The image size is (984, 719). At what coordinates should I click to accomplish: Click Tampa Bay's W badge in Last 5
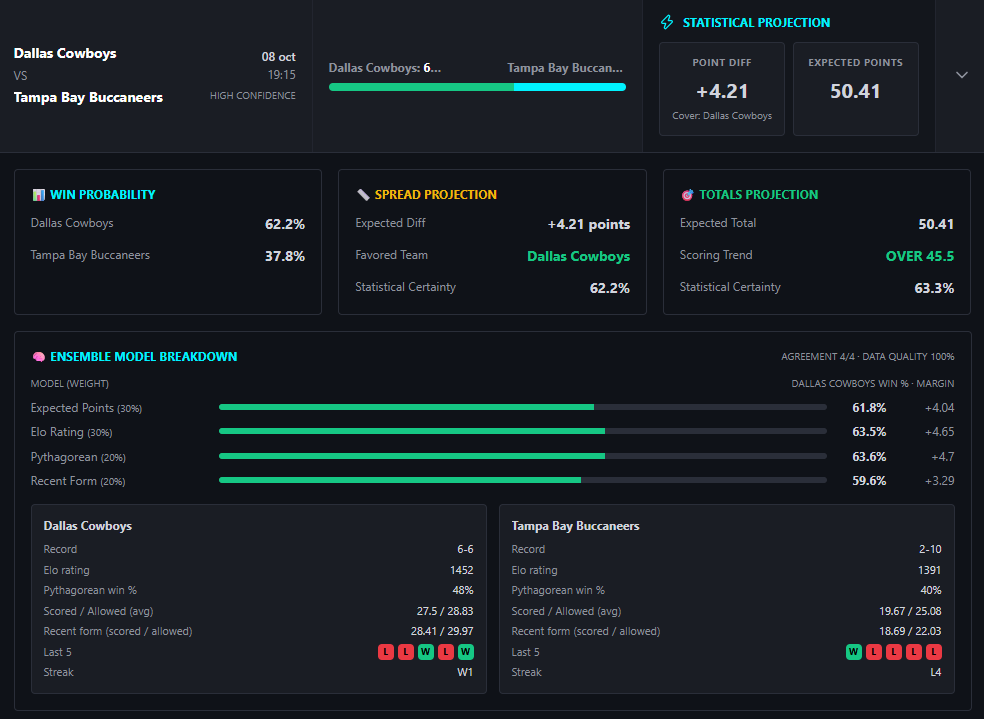pyautogui.click(x=853, y=652)
